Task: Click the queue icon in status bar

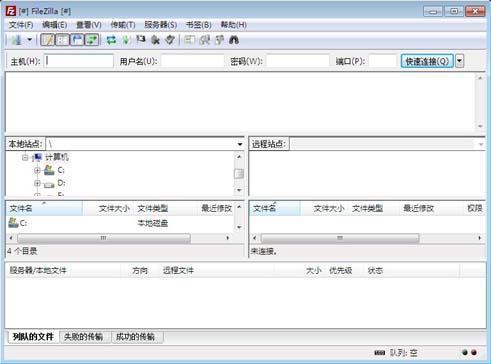Action: pos(379,353)
